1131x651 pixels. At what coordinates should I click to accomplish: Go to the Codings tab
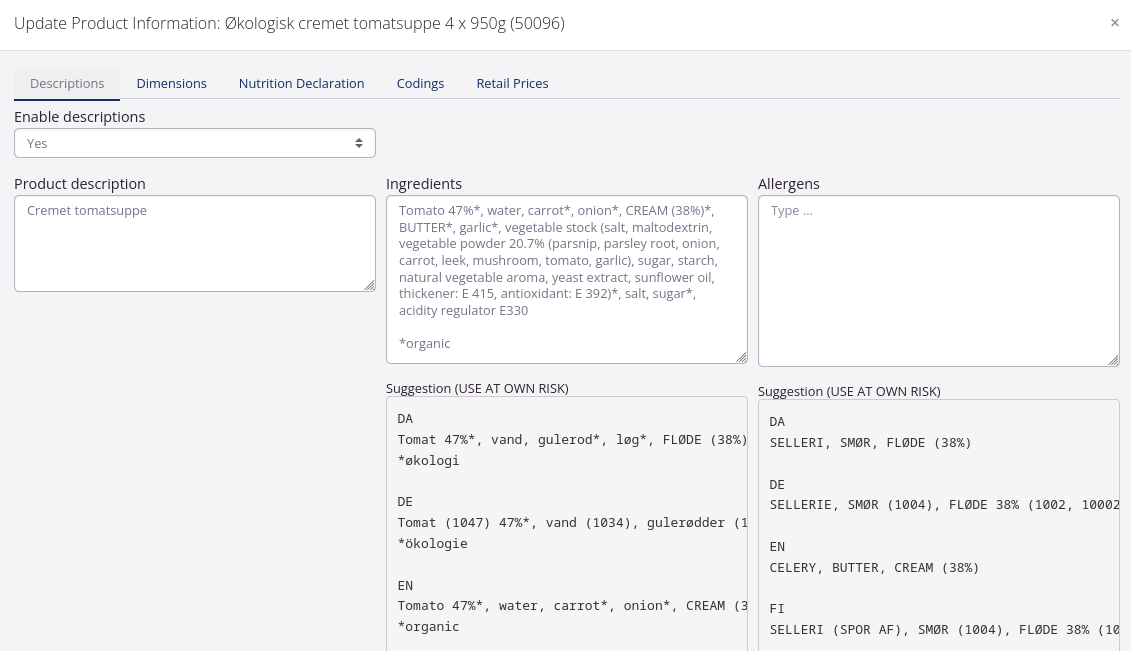pos(420,84)
